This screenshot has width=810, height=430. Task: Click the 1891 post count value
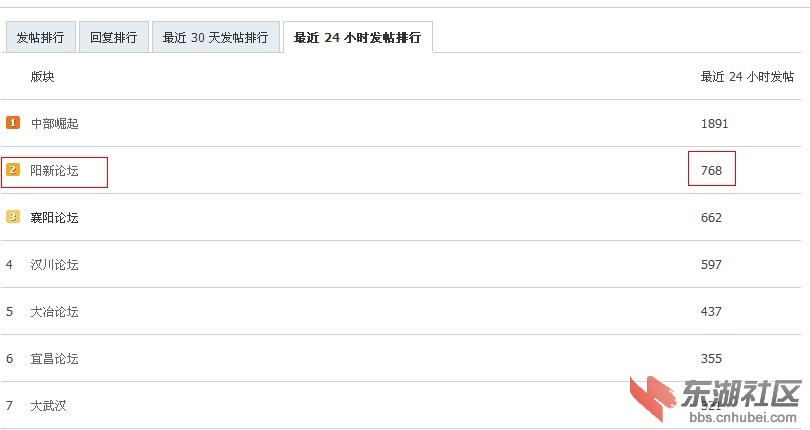[714, 124]
